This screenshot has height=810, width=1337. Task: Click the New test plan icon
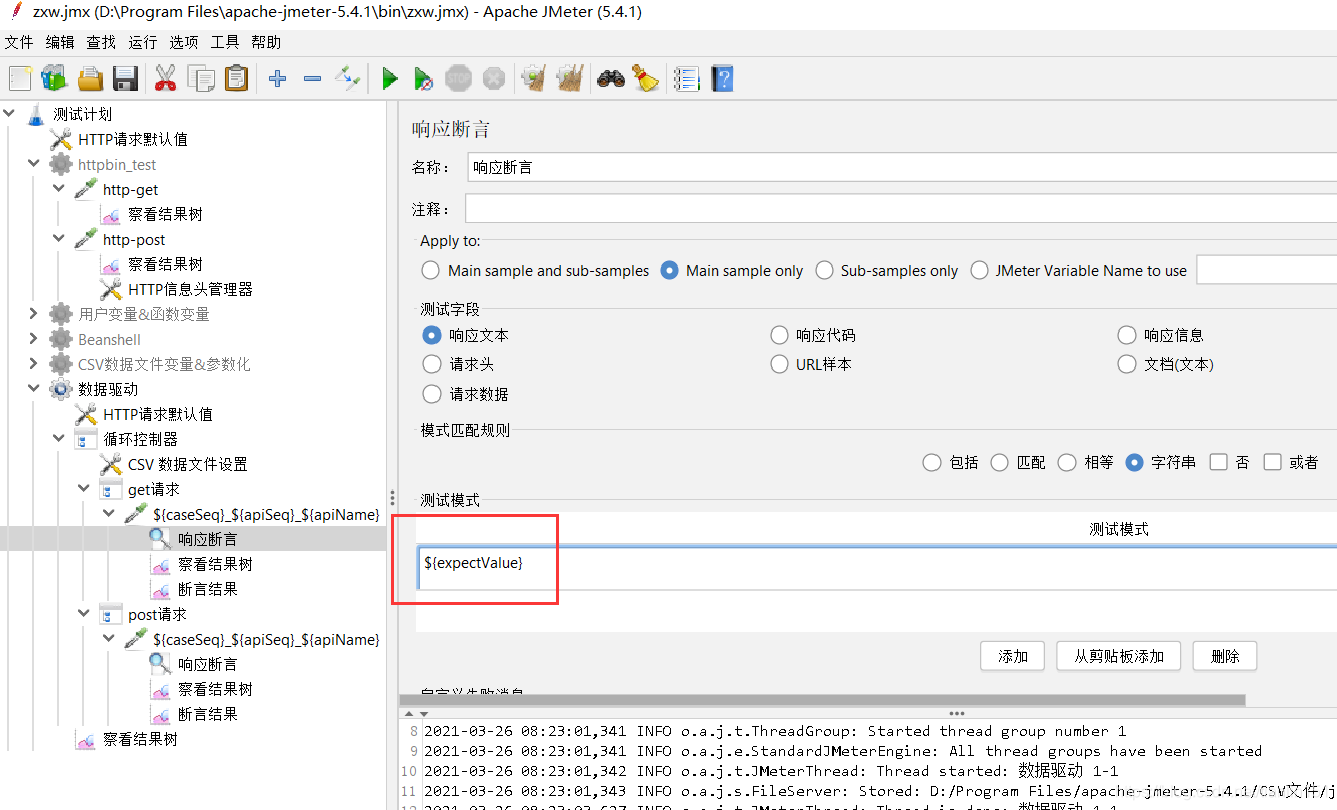point(21,78)
